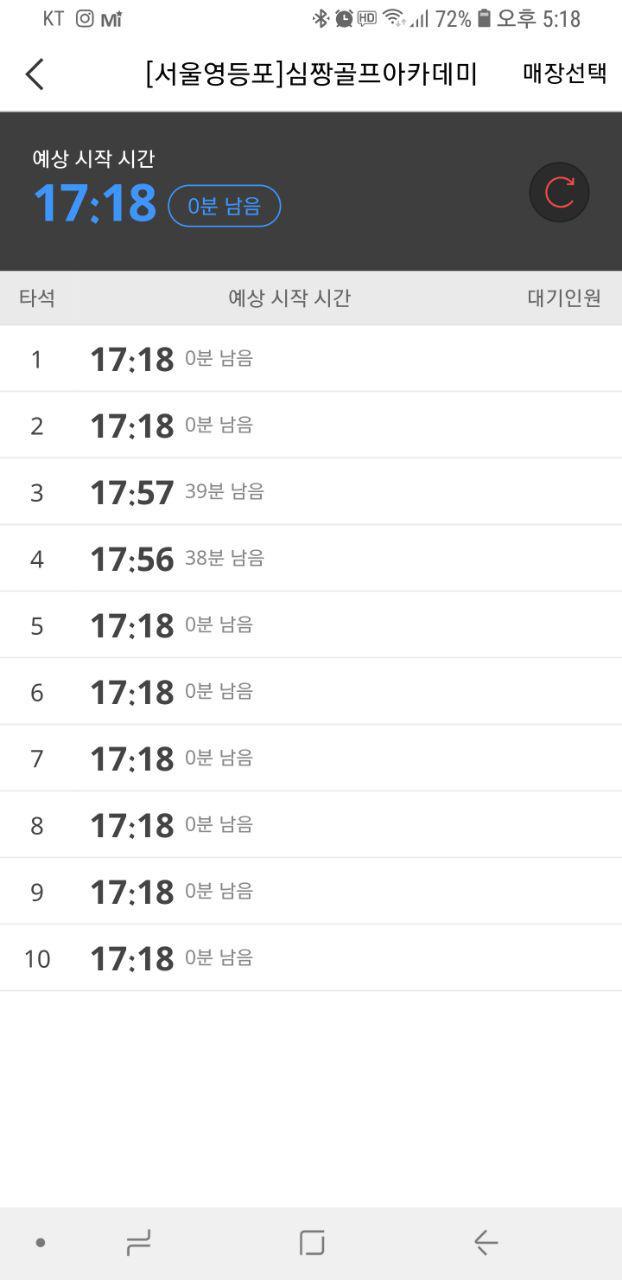
Task: Select bay 5 row
Action: 311,626
